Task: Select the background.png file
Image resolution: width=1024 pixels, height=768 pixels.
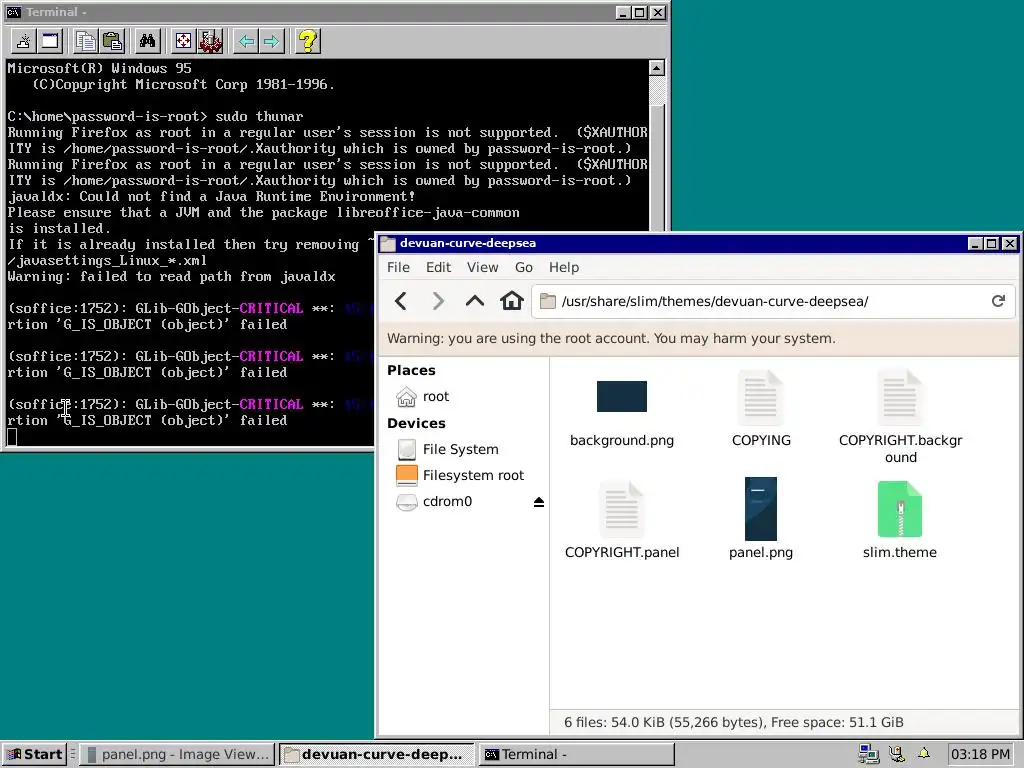Action: pyautogui.click(x=622, y=411)
